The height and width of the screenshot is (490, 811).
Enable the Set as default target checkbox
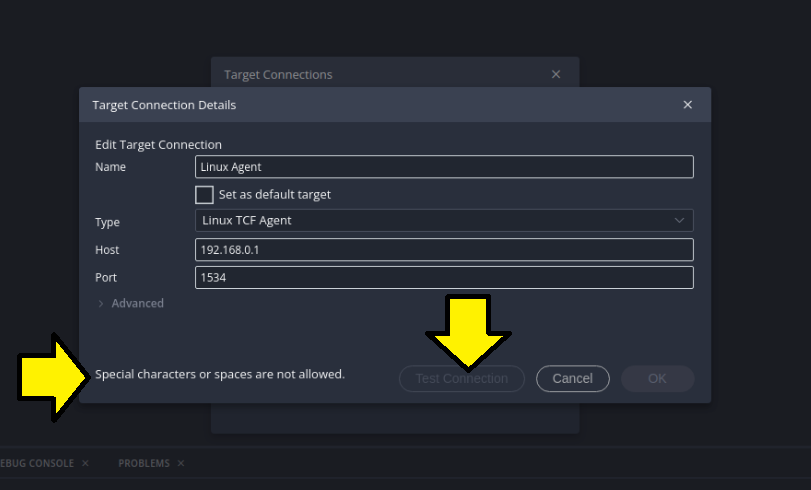(x=204, y=195)
